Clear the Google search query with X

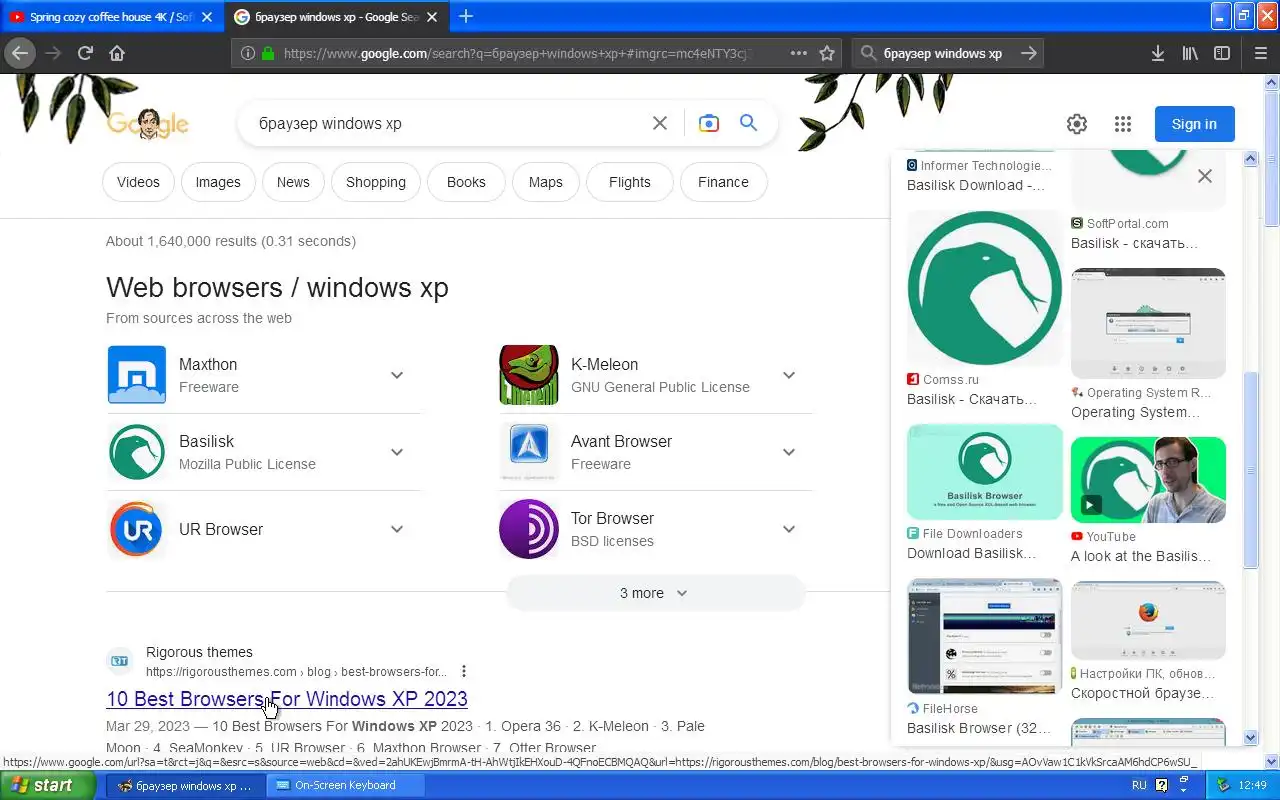point(660,123)
